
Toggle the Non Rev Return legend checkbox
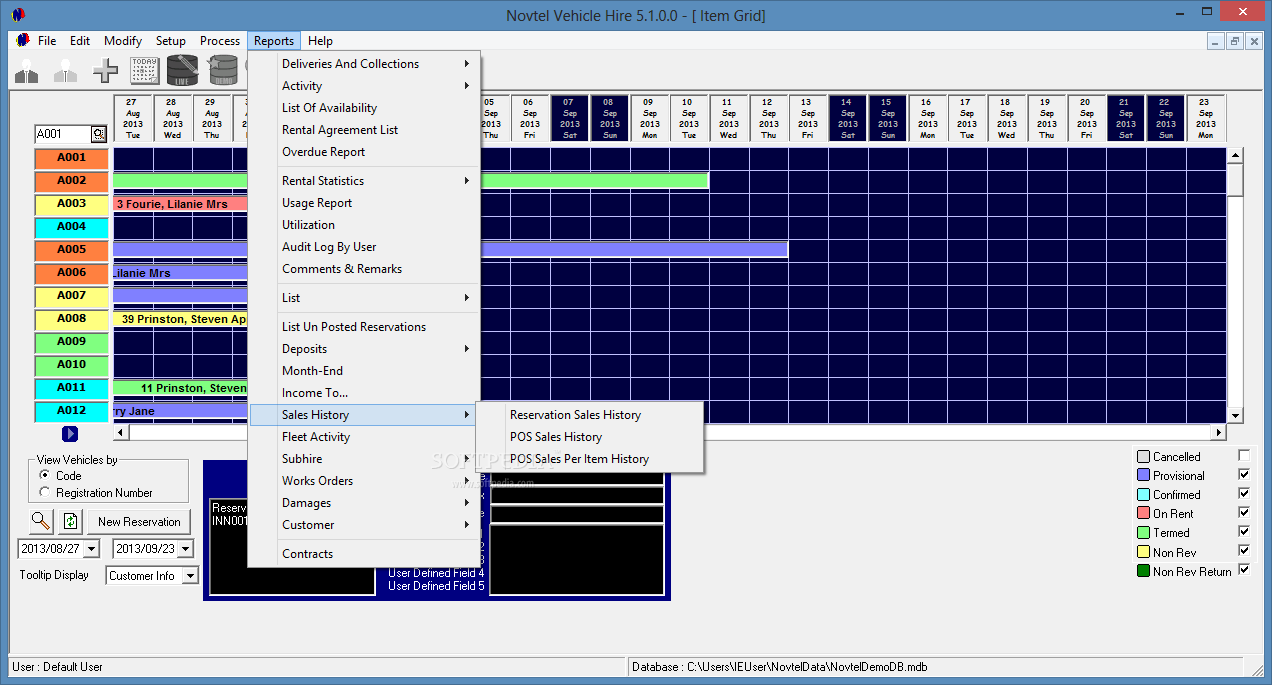1244,570
